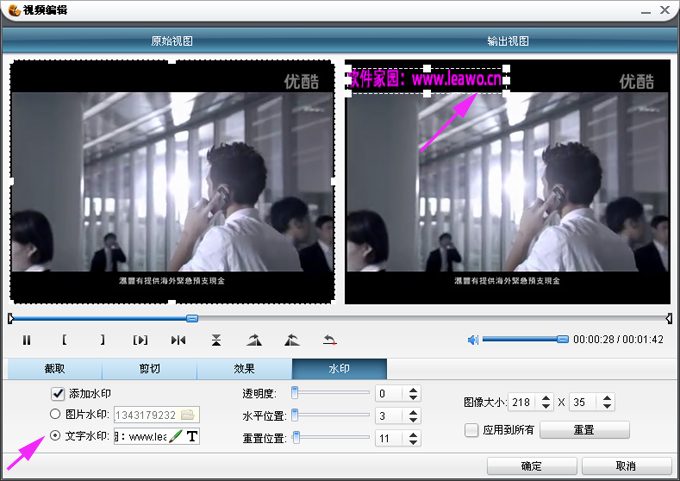680x481 pixels.
Task: Click the 确定 button
Action: pyautogui.click(x=532, y=466)
